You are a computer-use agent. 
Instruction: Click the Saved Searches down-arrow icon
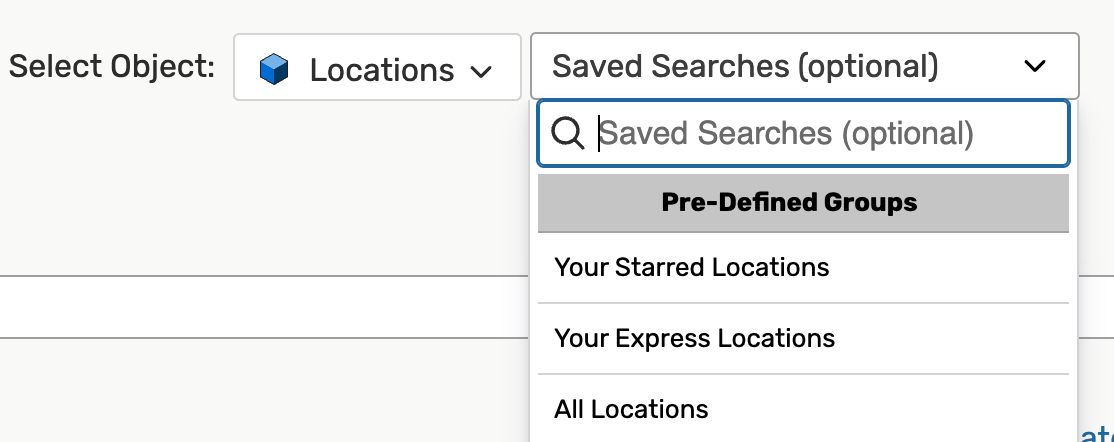[1035, 67]
